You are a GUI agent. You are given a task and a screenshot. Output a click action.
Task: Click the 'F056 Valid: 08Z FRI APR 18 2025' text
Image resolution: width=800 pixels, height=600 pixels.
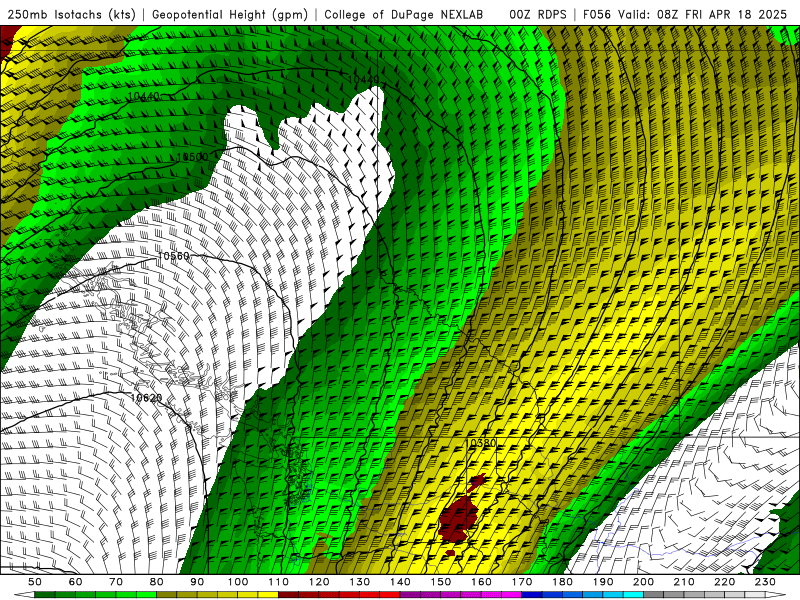tap(685, 14)
